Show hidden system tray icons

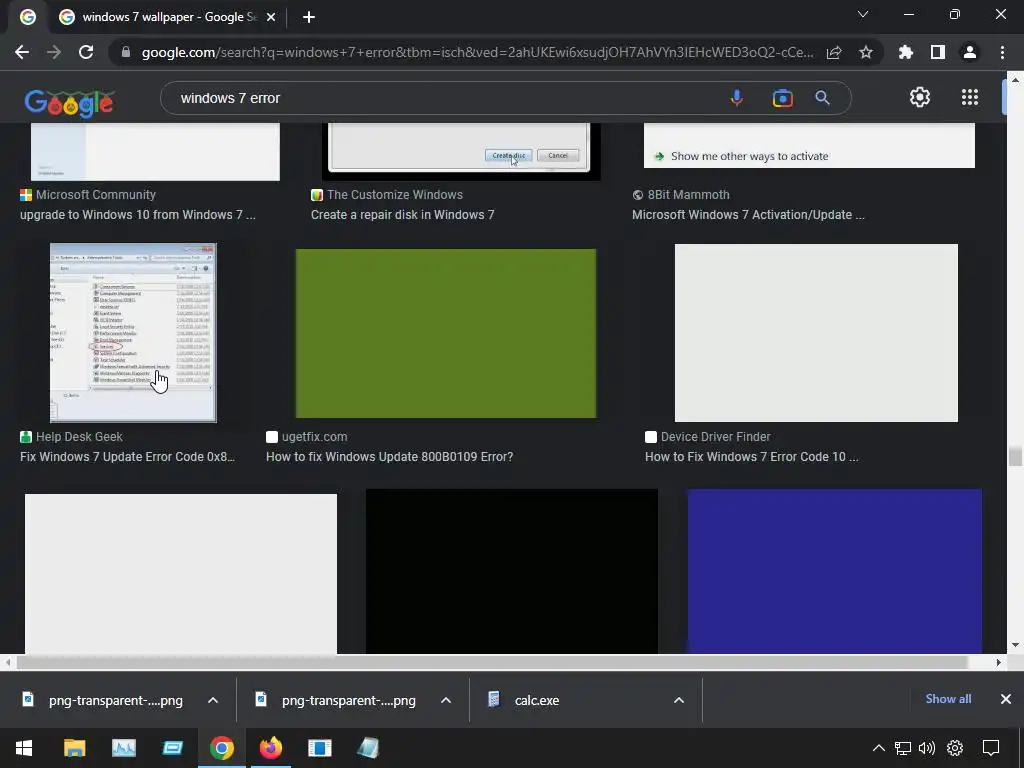(879, 748)
